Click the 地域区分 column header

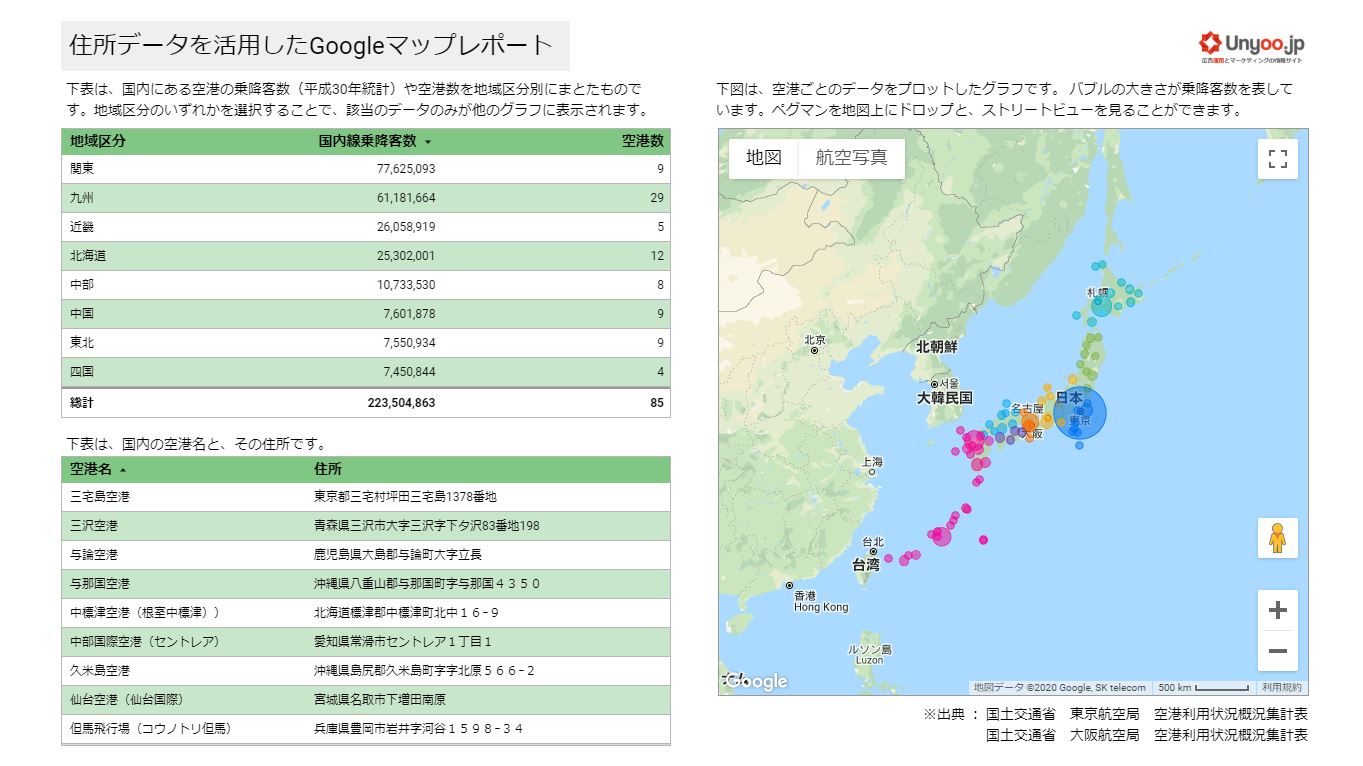click(x=98, y=141)
